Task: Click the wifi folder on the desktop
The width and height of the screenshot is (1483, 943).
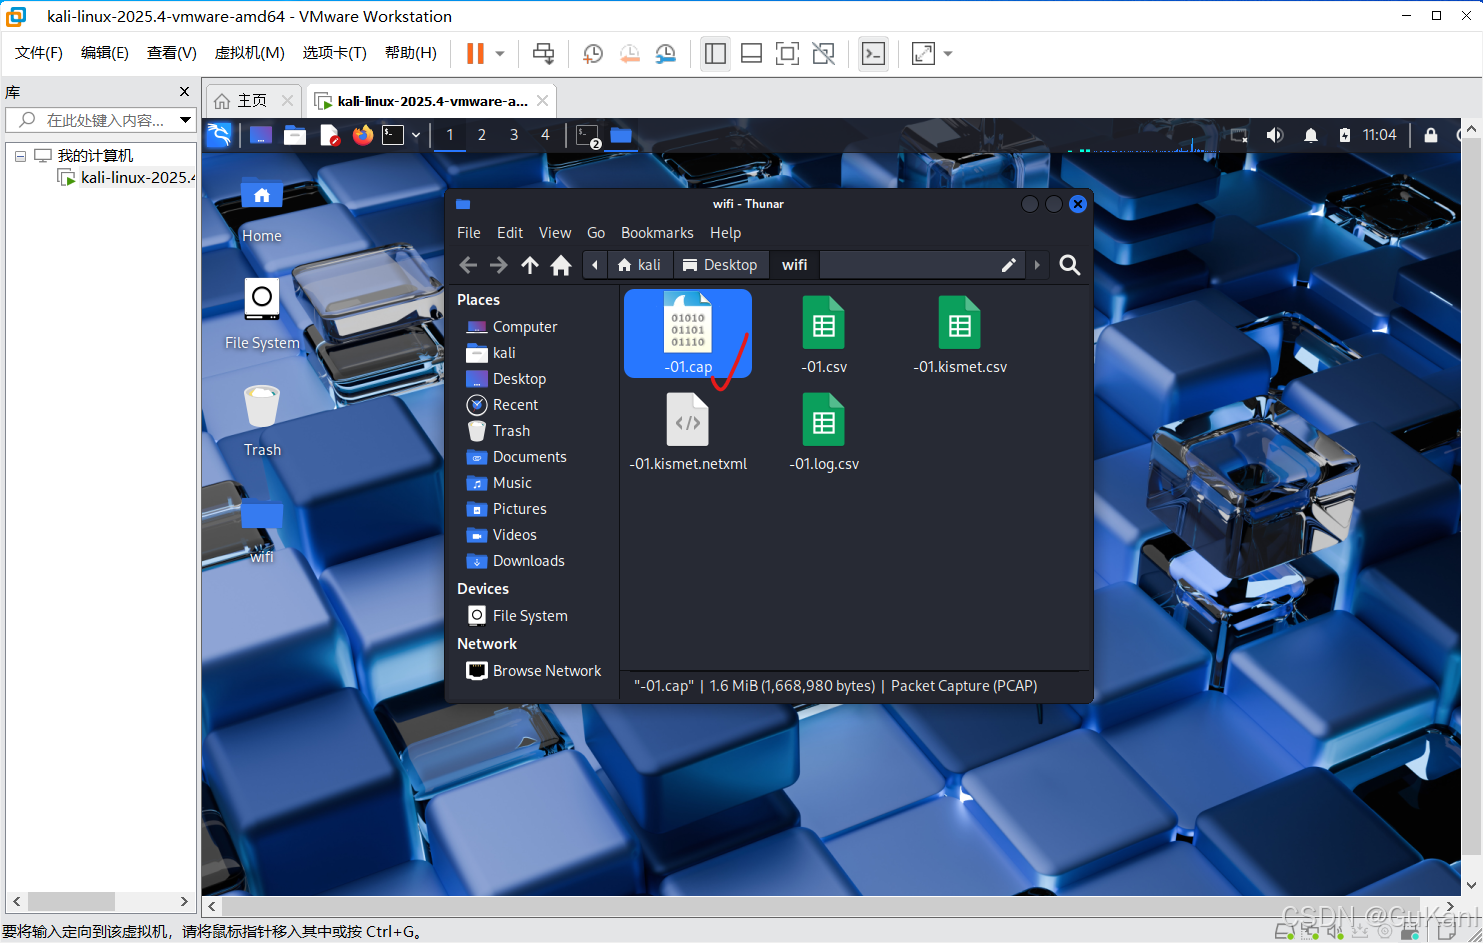Action: click(x=262, y=532)
